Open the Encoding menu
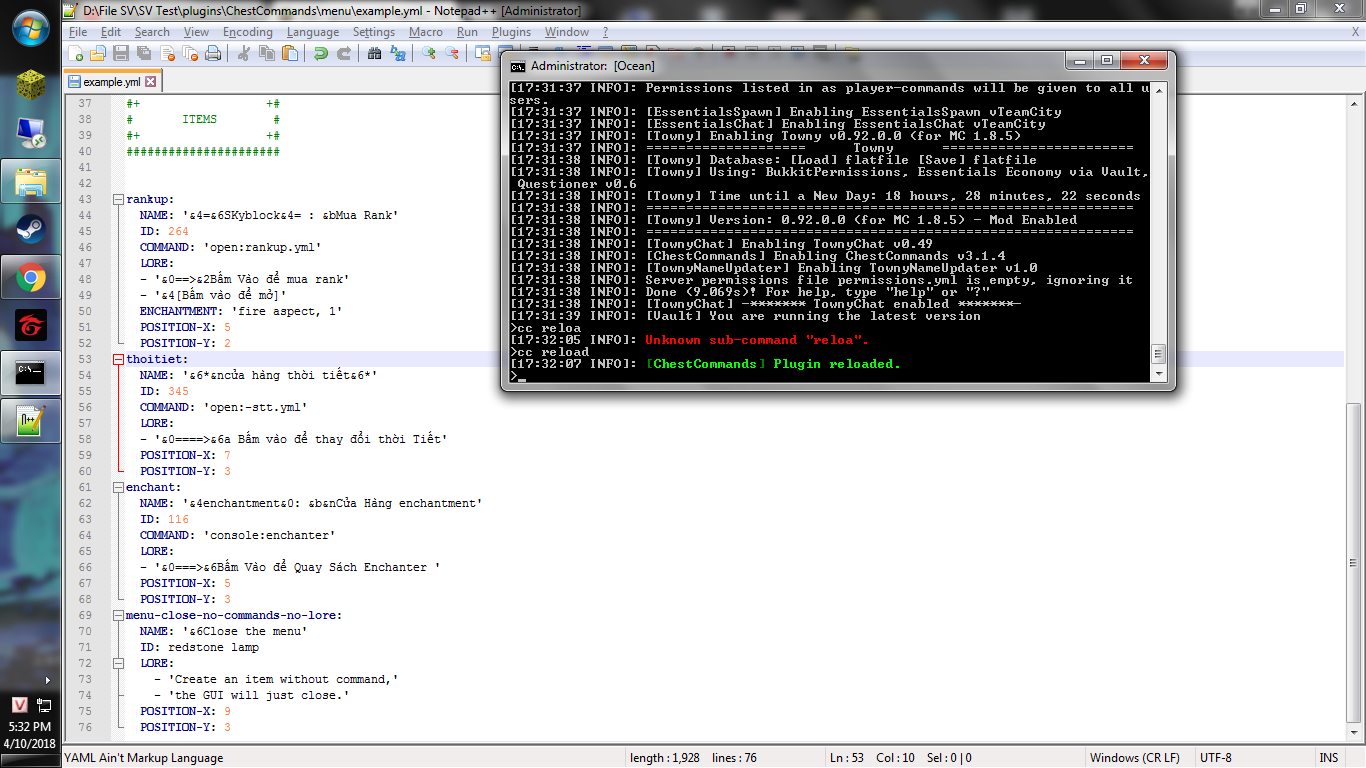This screenshot has width=1366, height=768. (x=247, y=32)
